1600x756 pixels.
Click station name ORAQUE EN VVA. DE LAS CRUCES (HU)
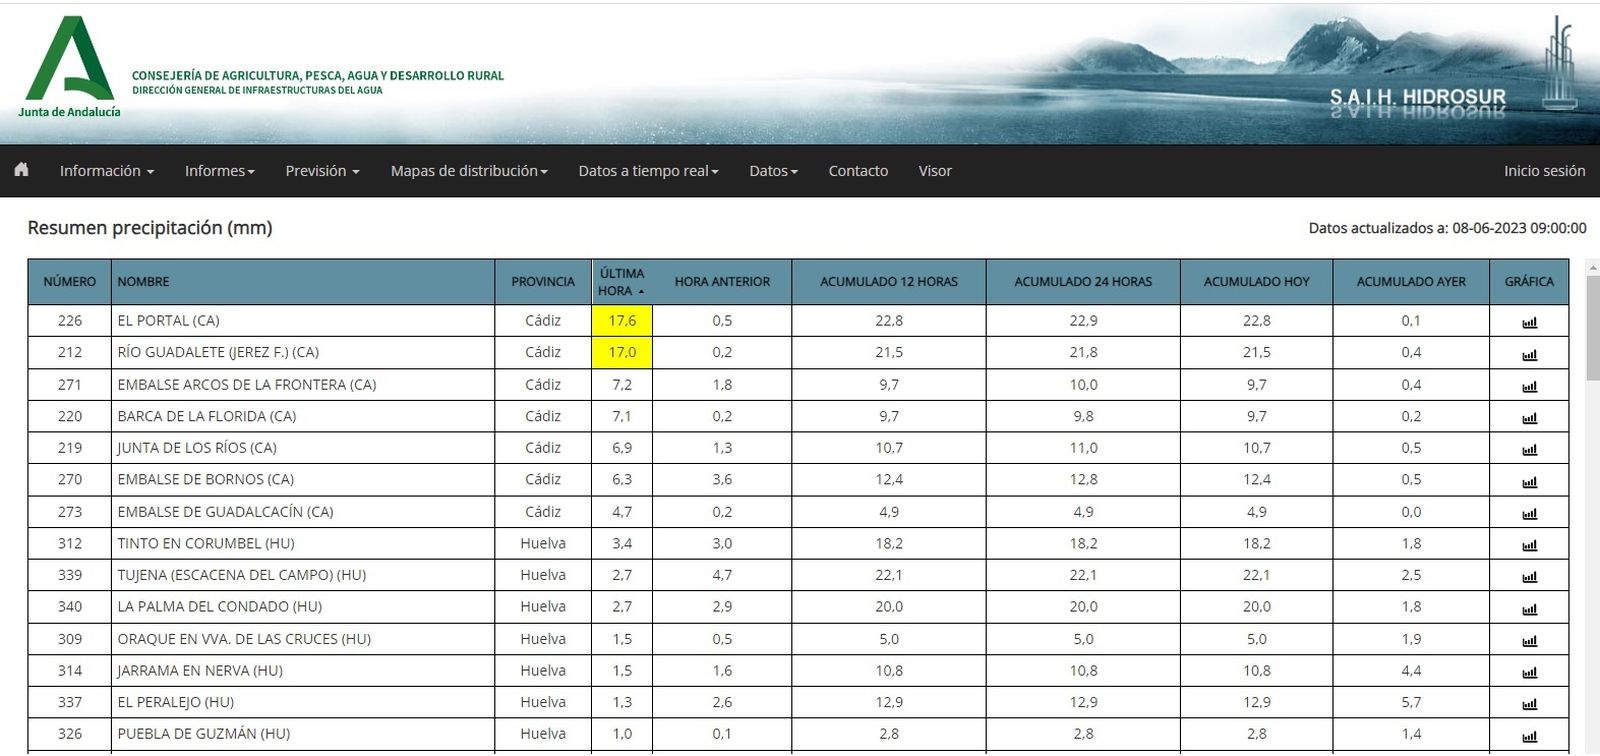pos(244,639)
